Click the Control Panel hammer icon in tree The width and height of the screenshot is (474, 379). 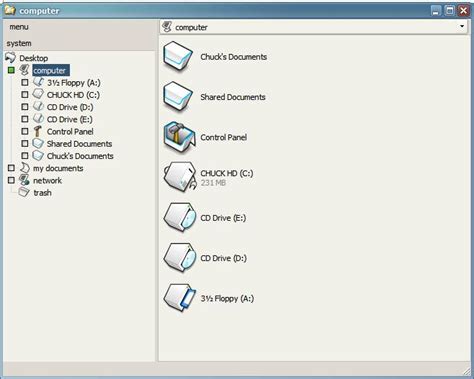coord(38,131)
